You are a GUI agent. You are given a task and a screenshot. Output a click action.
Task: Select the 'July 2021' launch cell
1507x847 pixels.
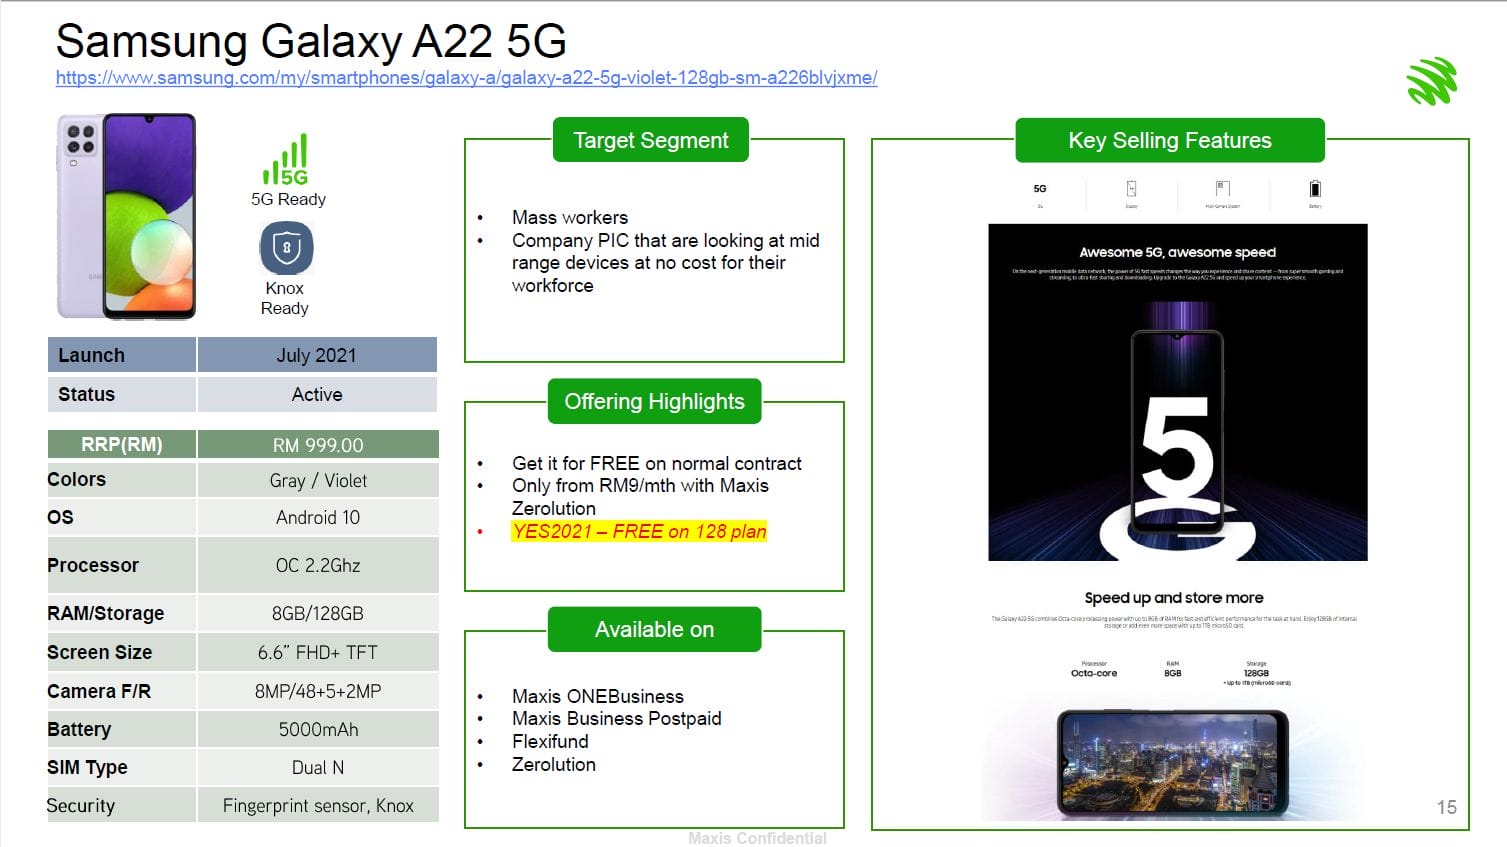point(317,355)
